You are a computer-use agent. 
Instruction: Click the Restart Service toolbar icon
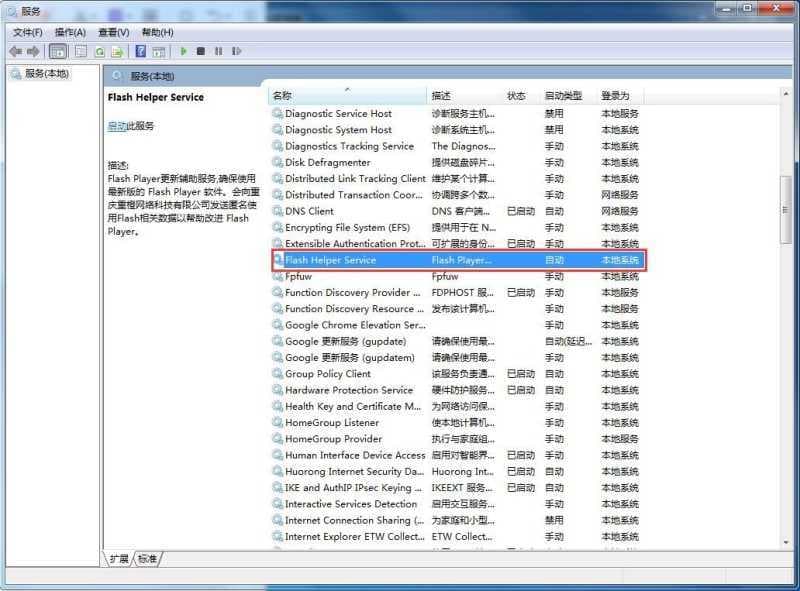click(x=236, y=51)
